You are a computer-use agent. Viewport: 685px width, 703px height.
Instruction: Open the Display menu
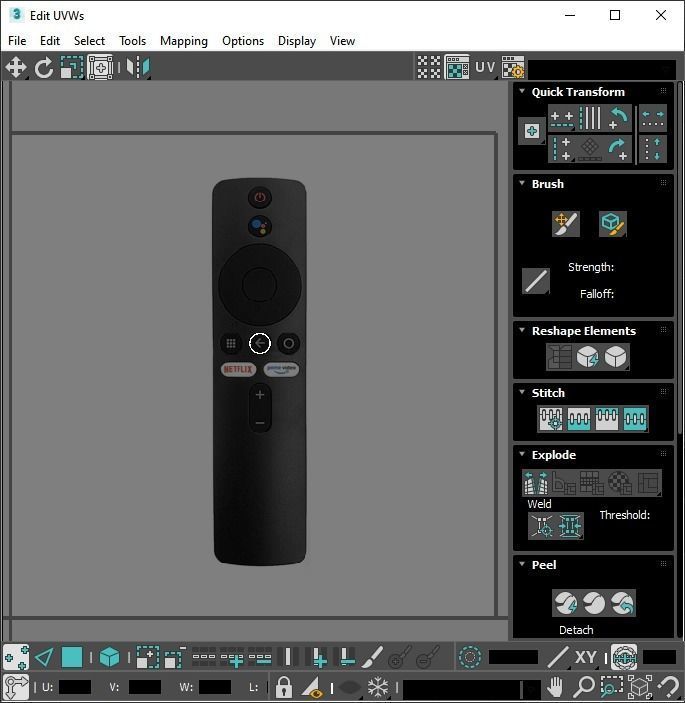click(297, 41)
